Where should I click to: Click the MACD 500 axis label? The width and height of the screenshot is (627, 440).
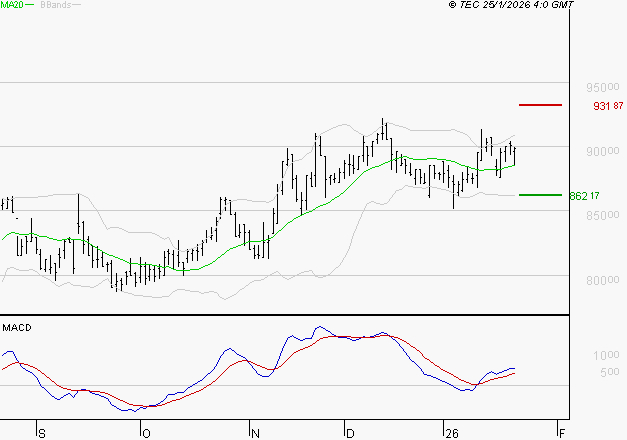tap(610, 372)
